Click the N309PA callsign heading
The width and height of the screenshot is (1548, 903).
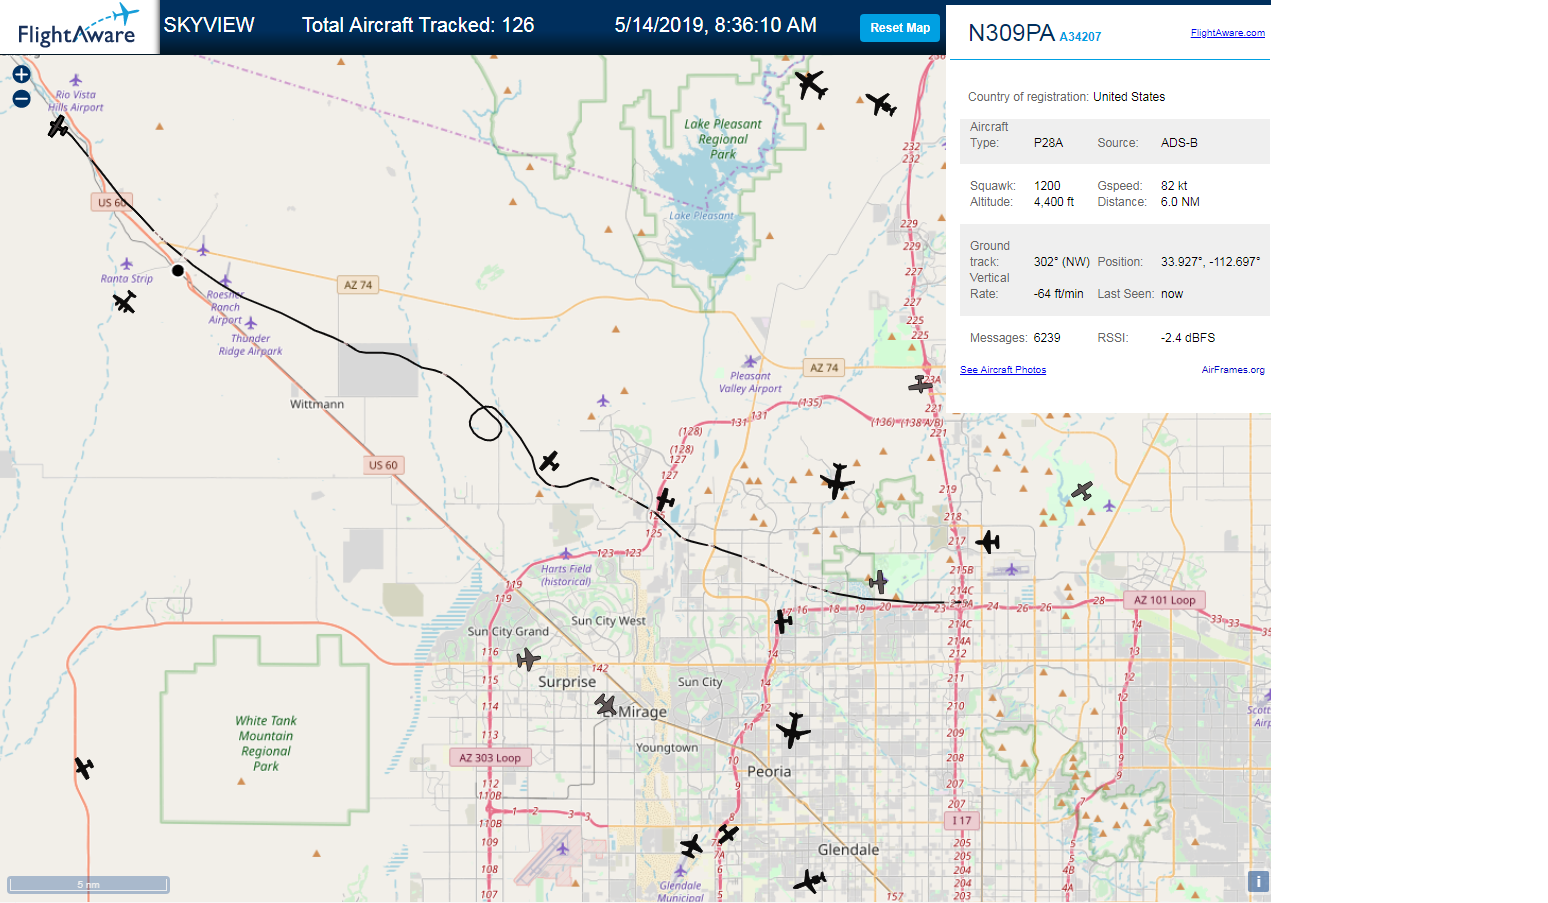click(x=1011, y=33)
